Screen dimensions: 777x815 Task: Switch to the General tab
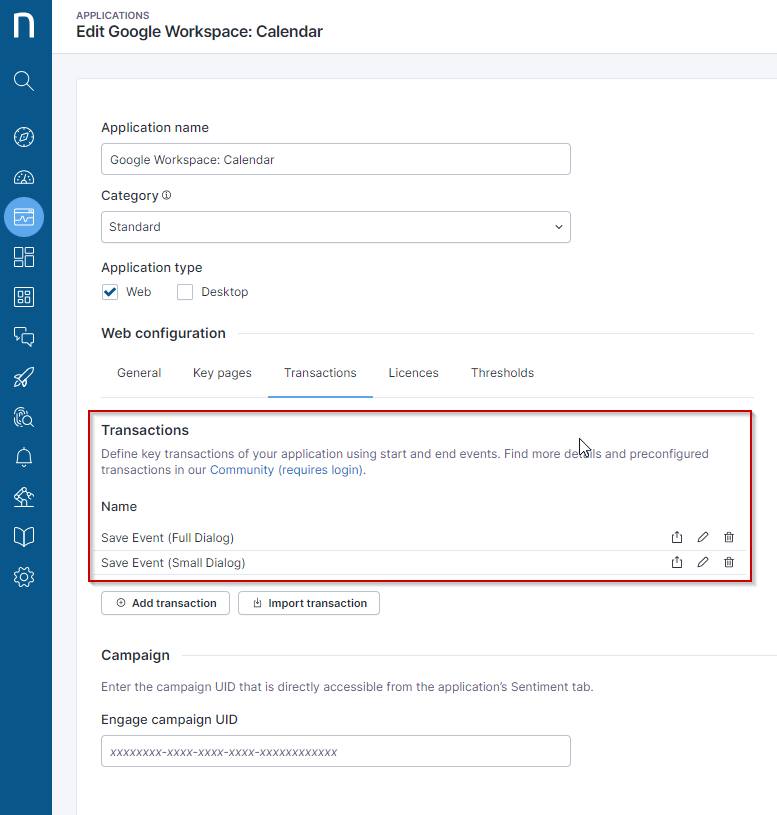tap(139, 373)
